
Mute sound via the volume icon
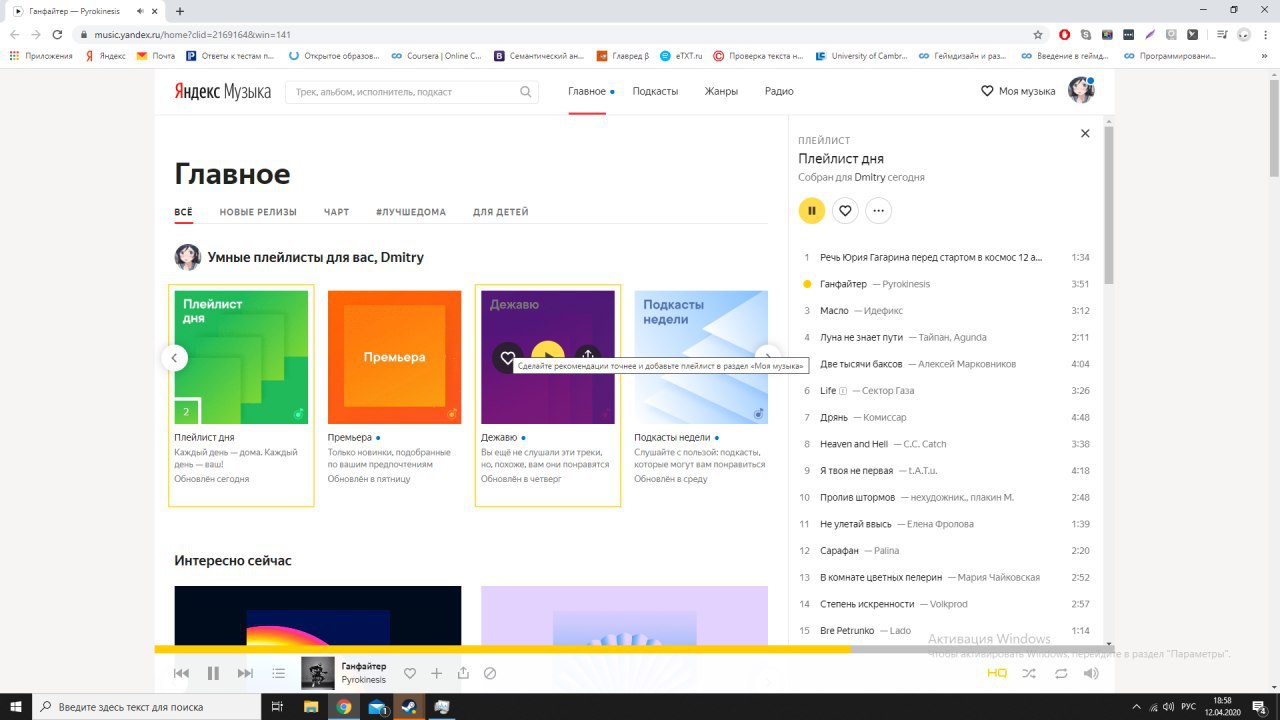[1091, 674]
